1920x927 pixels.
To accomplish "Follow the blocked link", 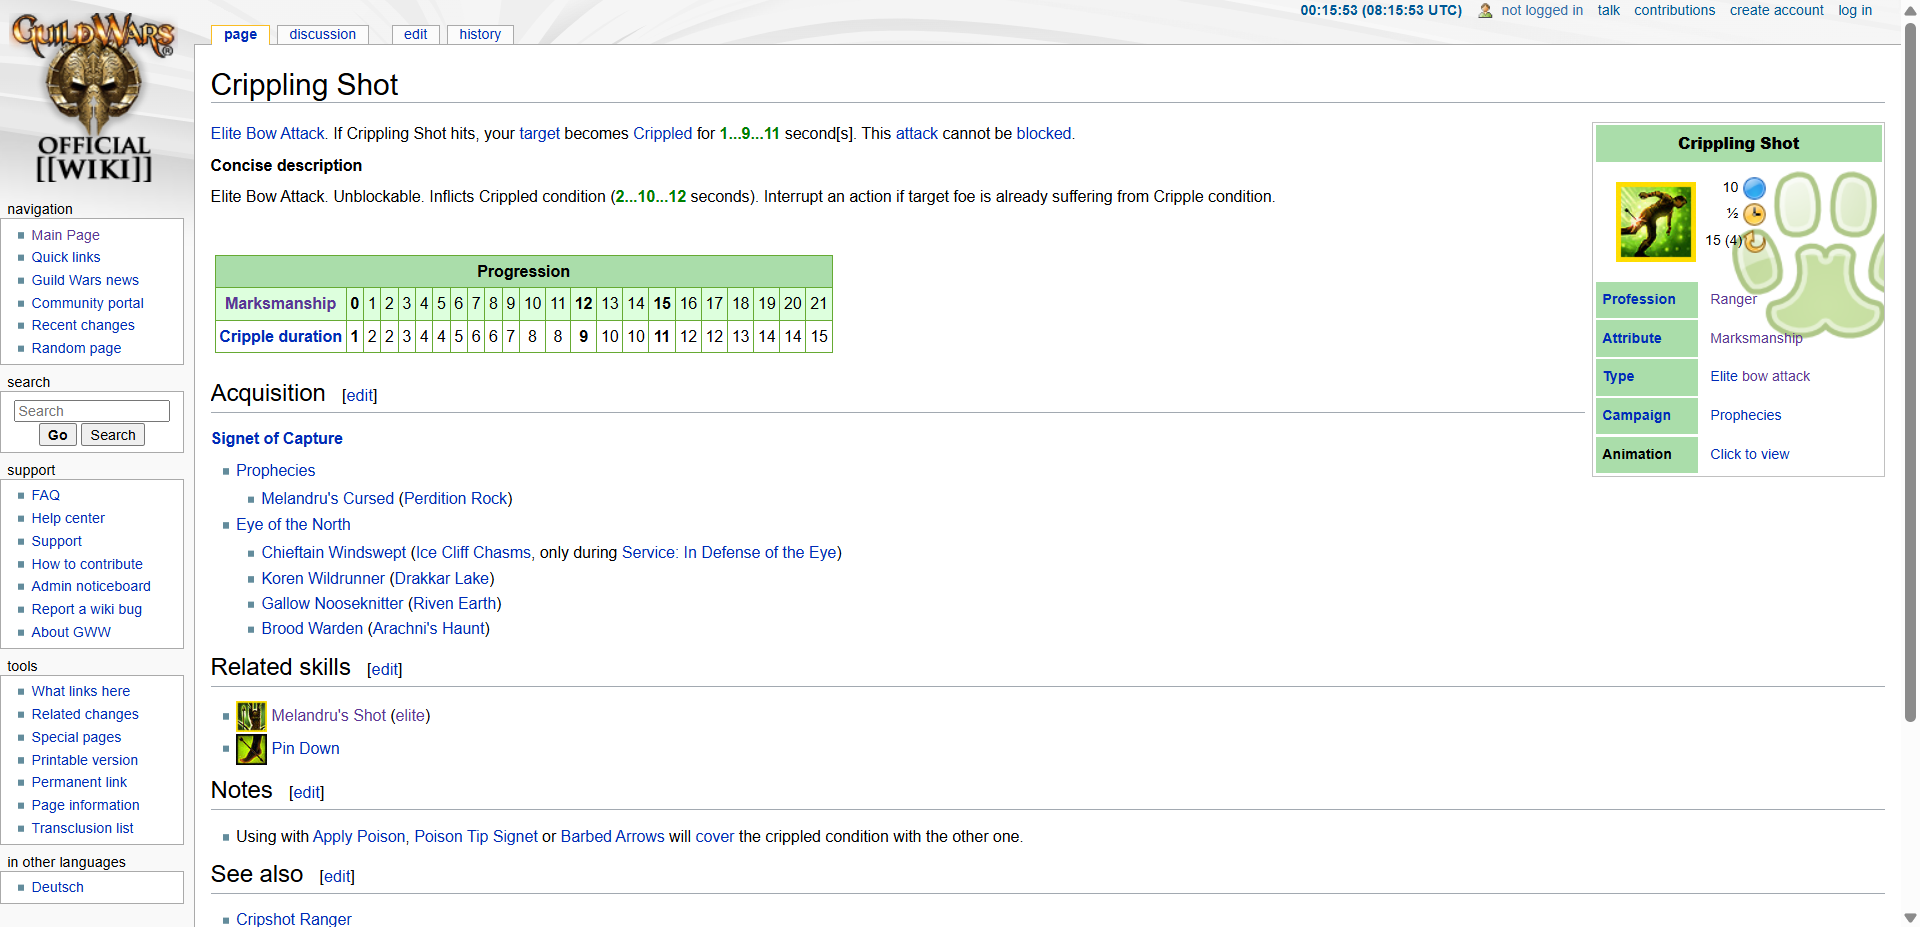I will [1044, 133].
